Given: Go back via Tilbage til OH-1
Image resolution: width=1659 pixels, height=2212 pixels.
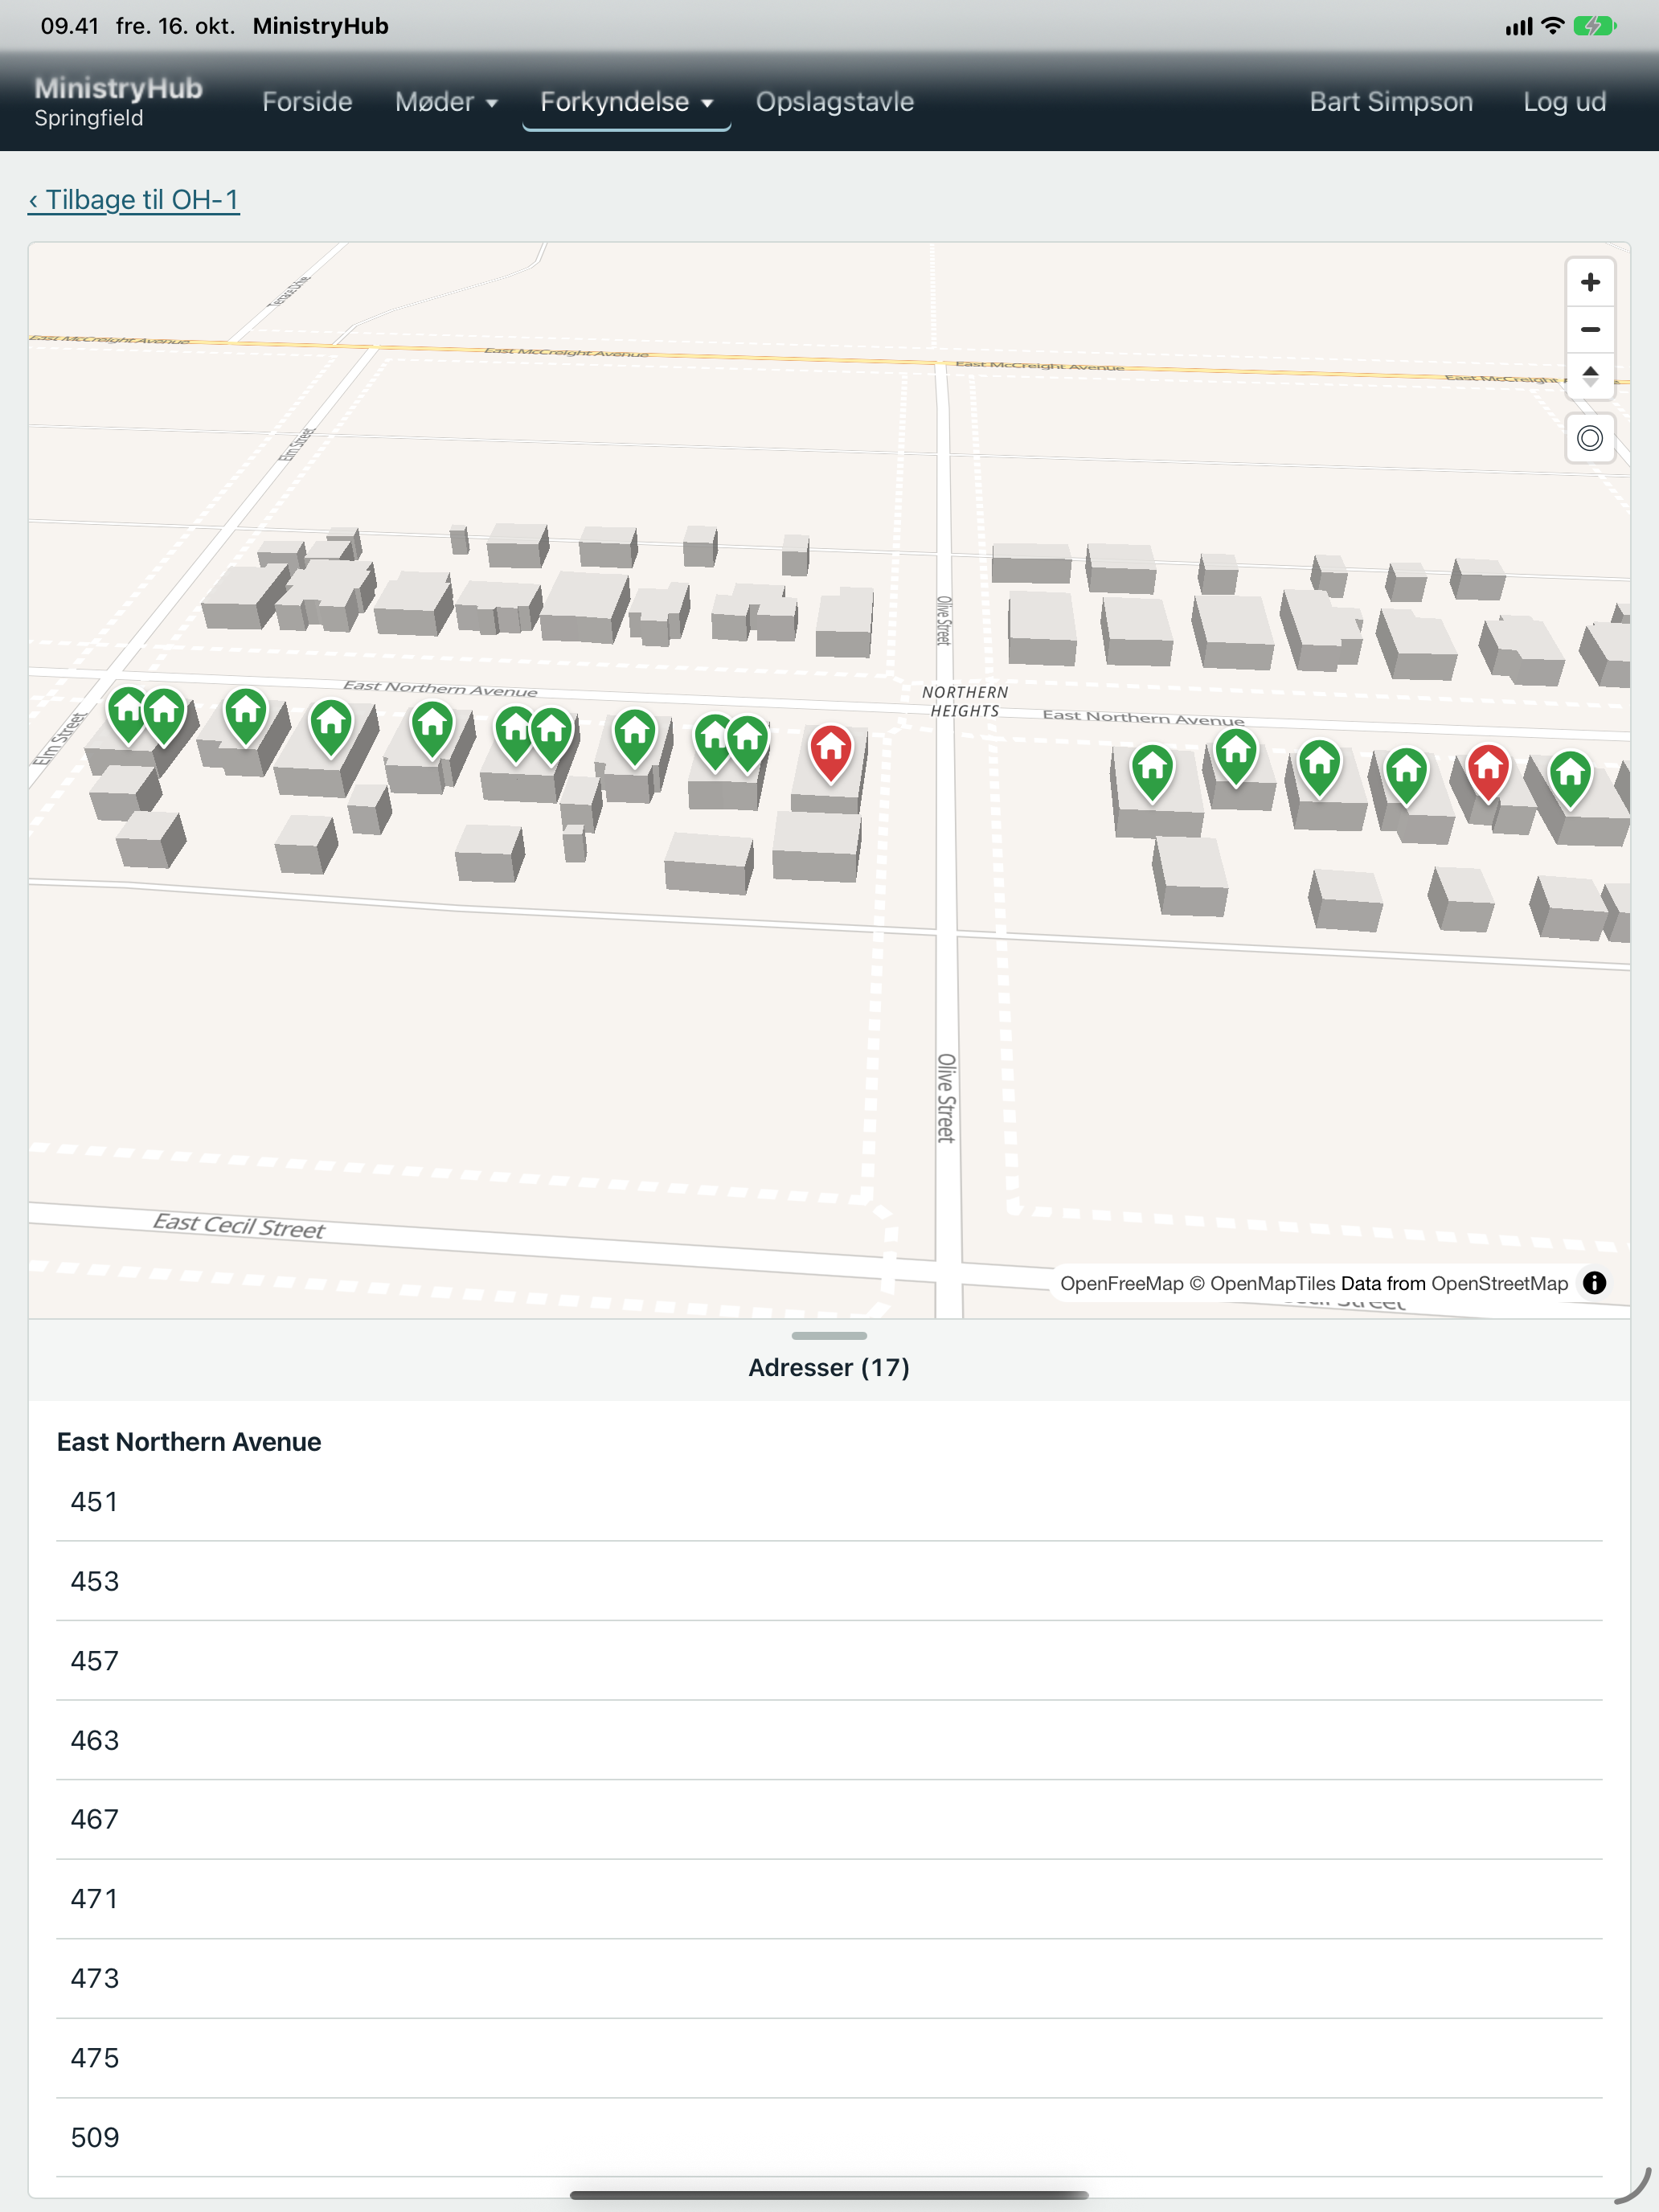Looking at the screenshot, I should point(134,200).
